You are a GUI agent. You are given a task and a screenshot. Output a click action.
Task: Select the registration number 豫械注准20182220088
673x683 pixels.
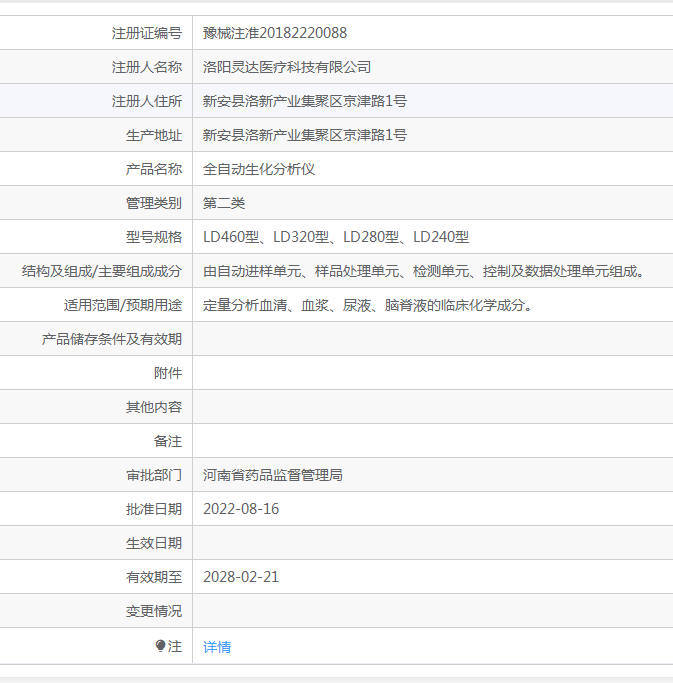pos(275,33)
